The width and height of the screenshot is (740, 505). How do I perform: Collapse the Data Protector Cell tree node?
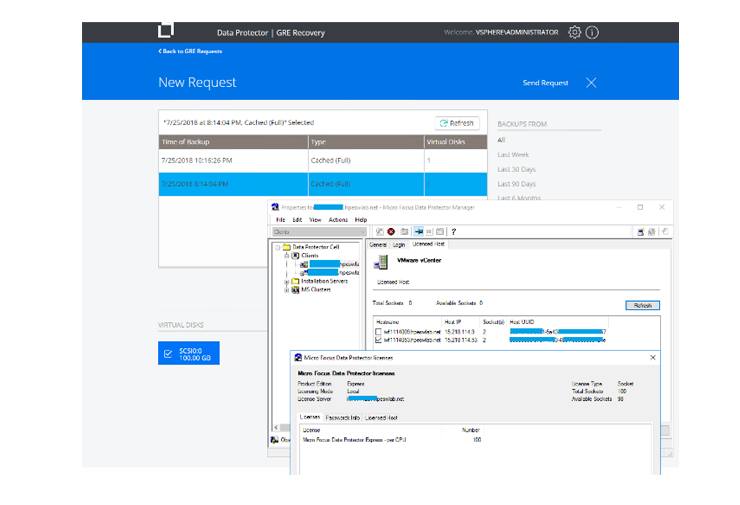[x=278, y=247]
